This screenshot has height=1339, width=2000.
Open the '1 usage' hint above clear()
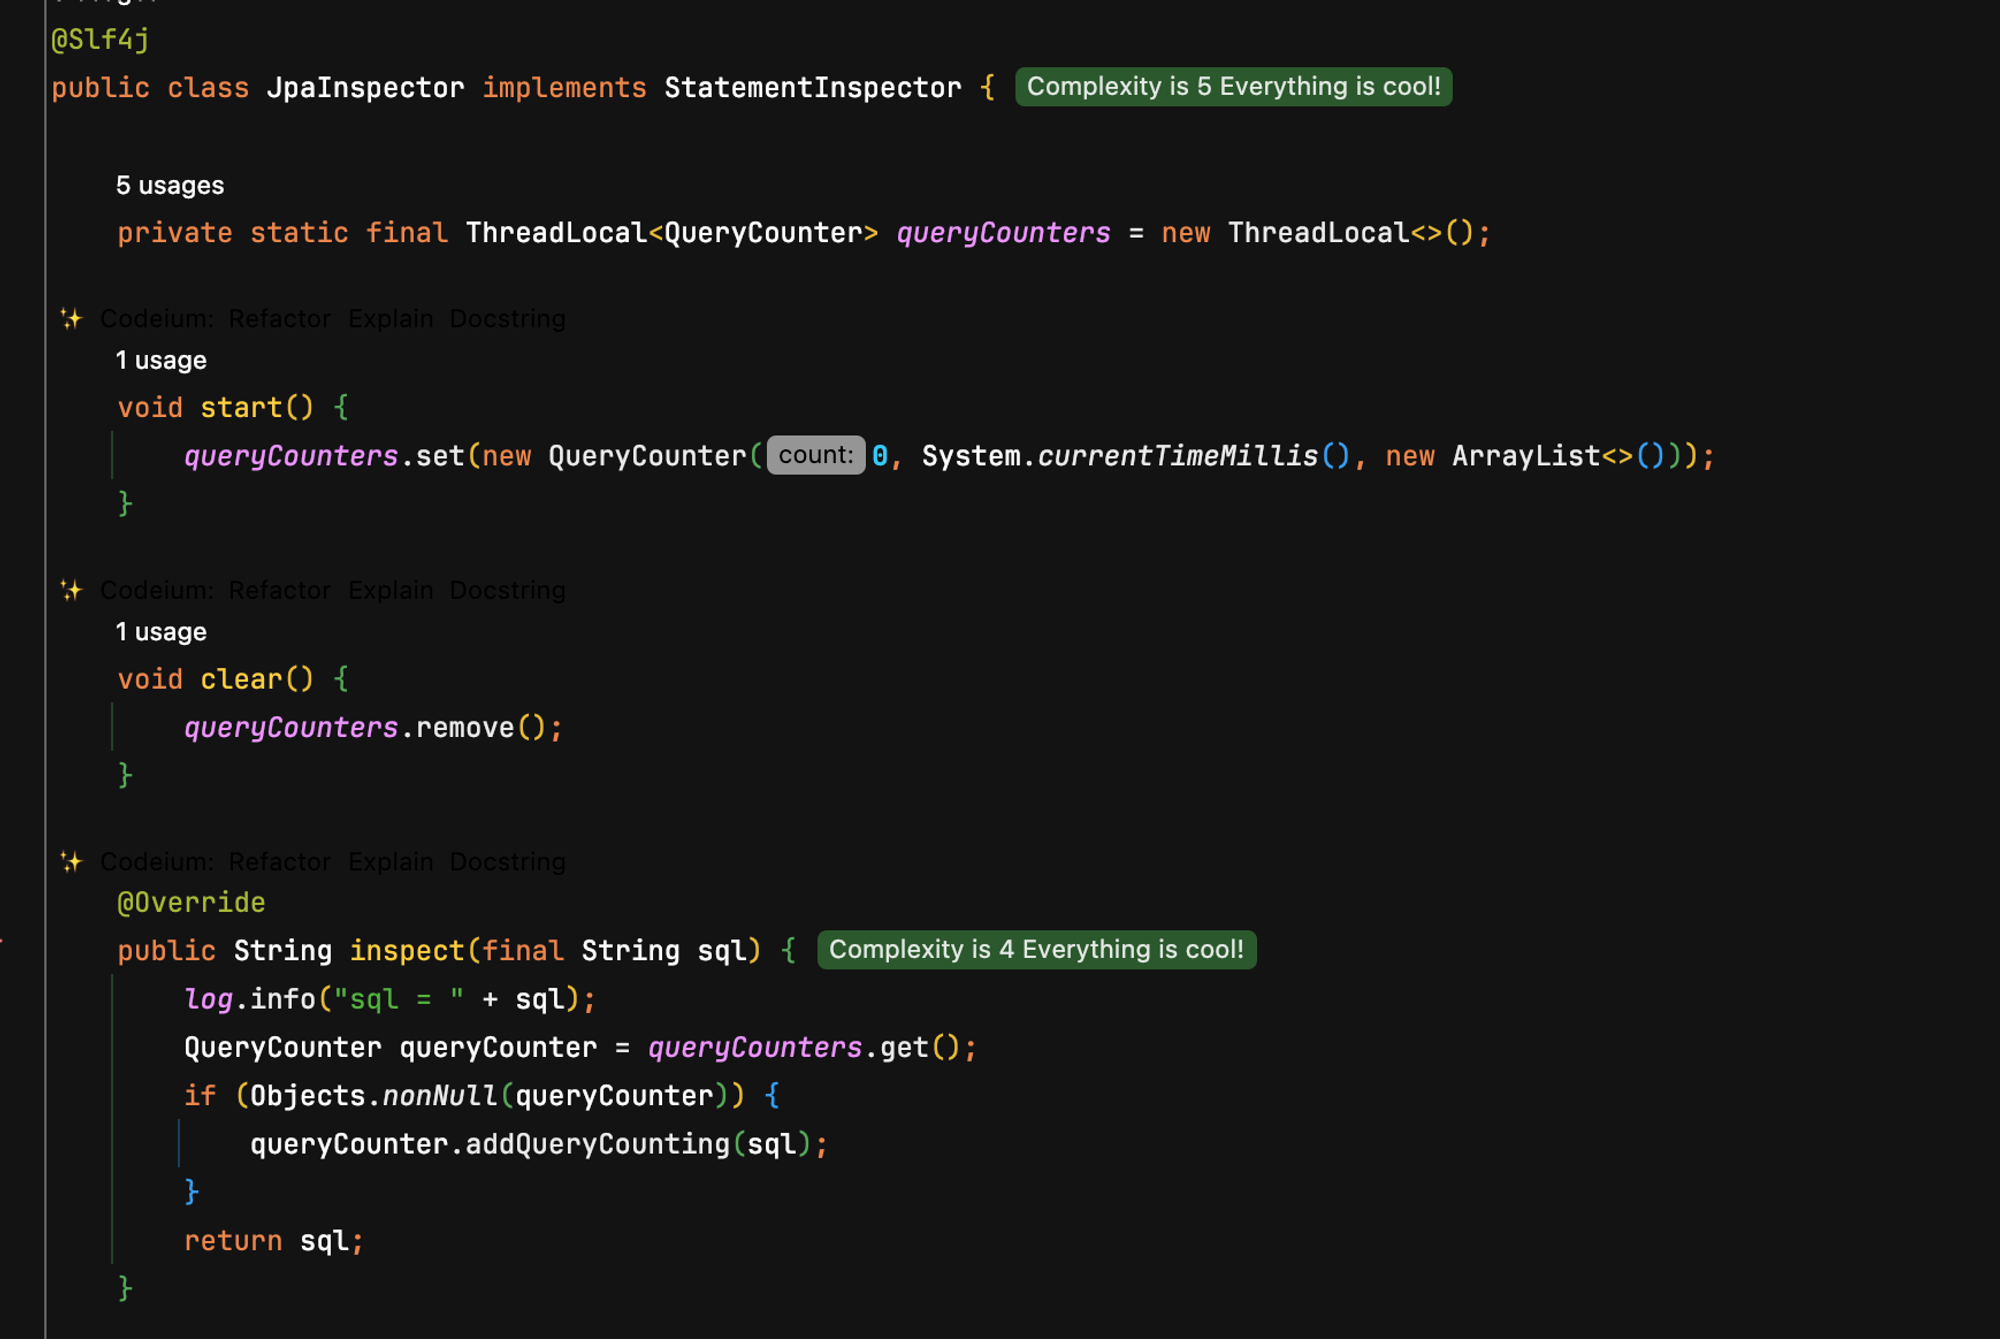tap(161, 633)
